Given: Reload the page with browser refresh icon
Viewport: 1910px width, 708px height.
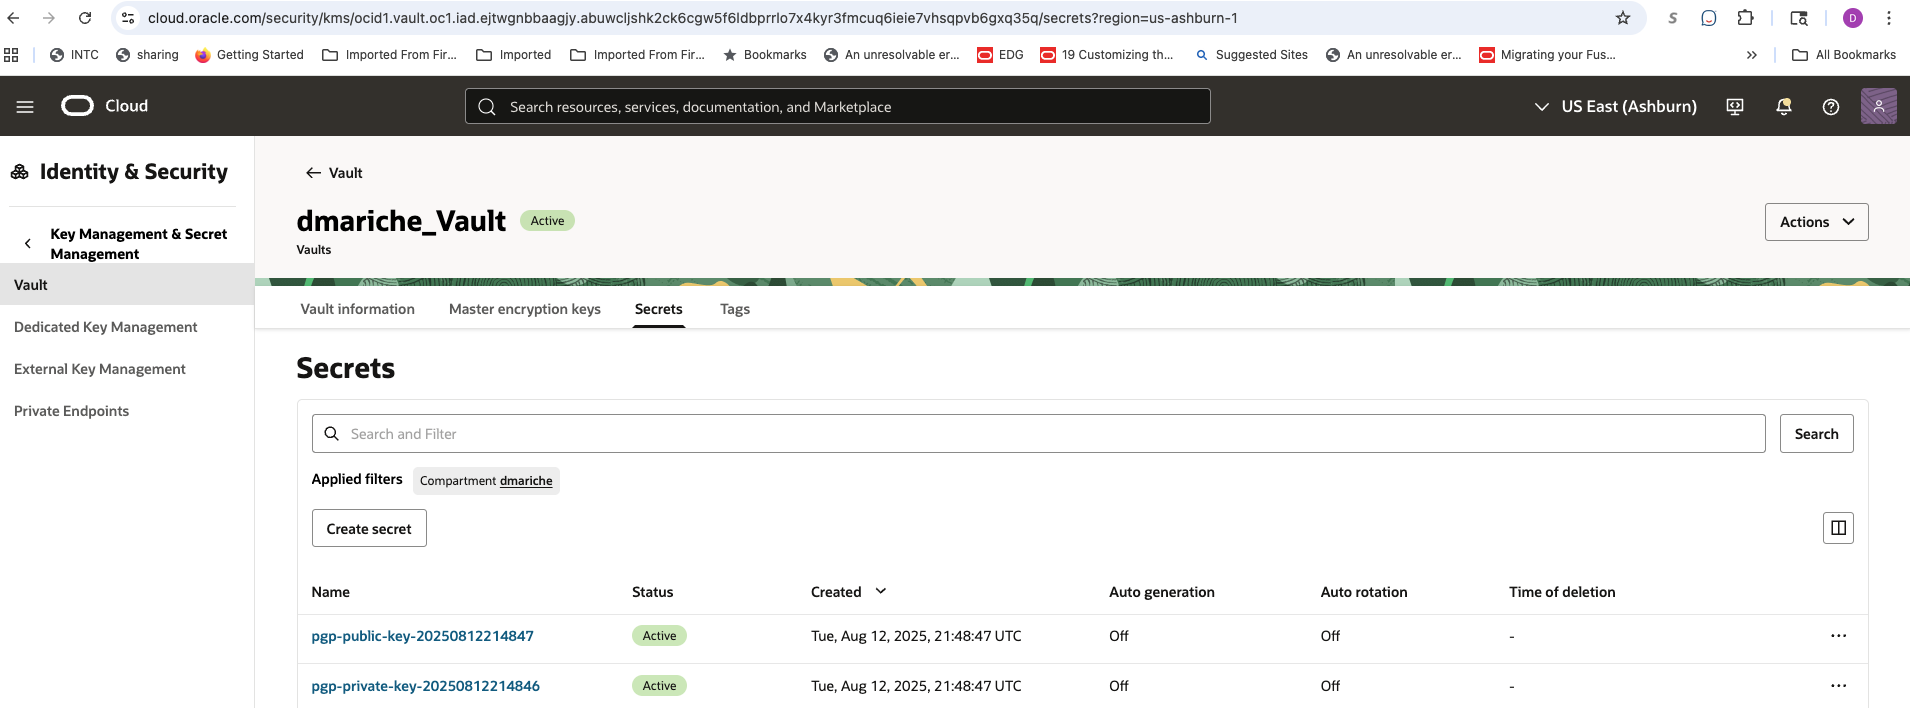Looking at the screenshot, I should pos(85,18).
